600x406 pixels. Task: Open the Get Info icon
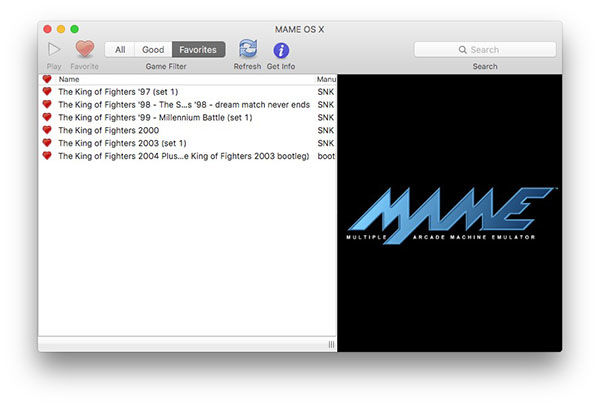coord(281,50)
